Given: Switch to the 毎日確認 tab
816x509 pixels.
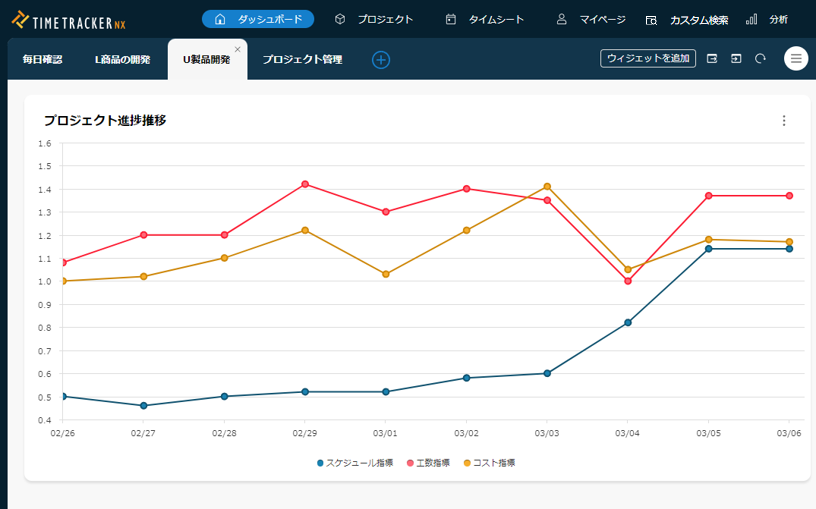Looking at the screenshot, I should coord(42,60).
